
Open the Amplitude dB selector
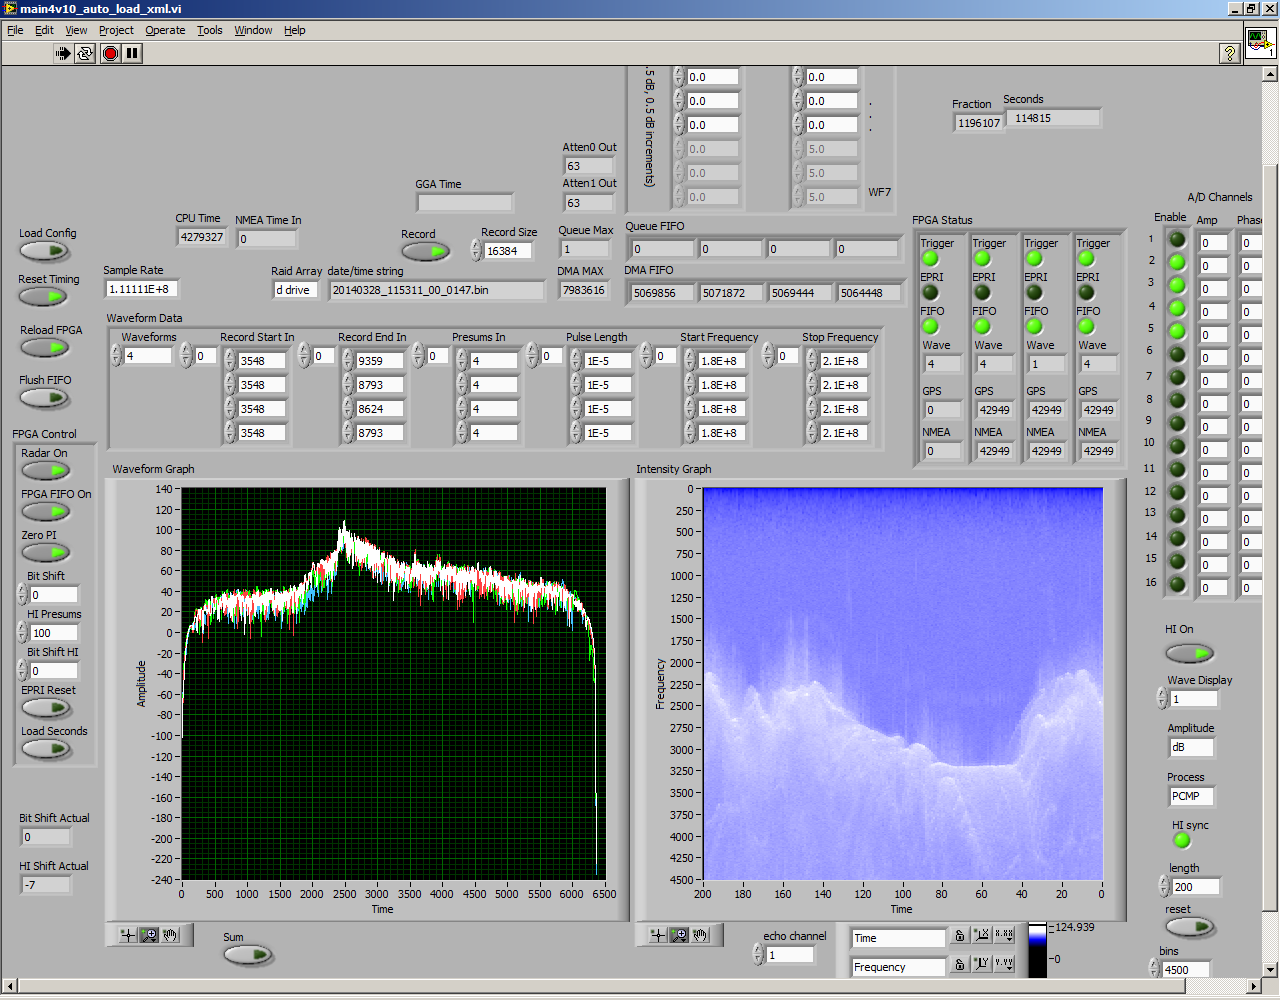[1190, 747]
